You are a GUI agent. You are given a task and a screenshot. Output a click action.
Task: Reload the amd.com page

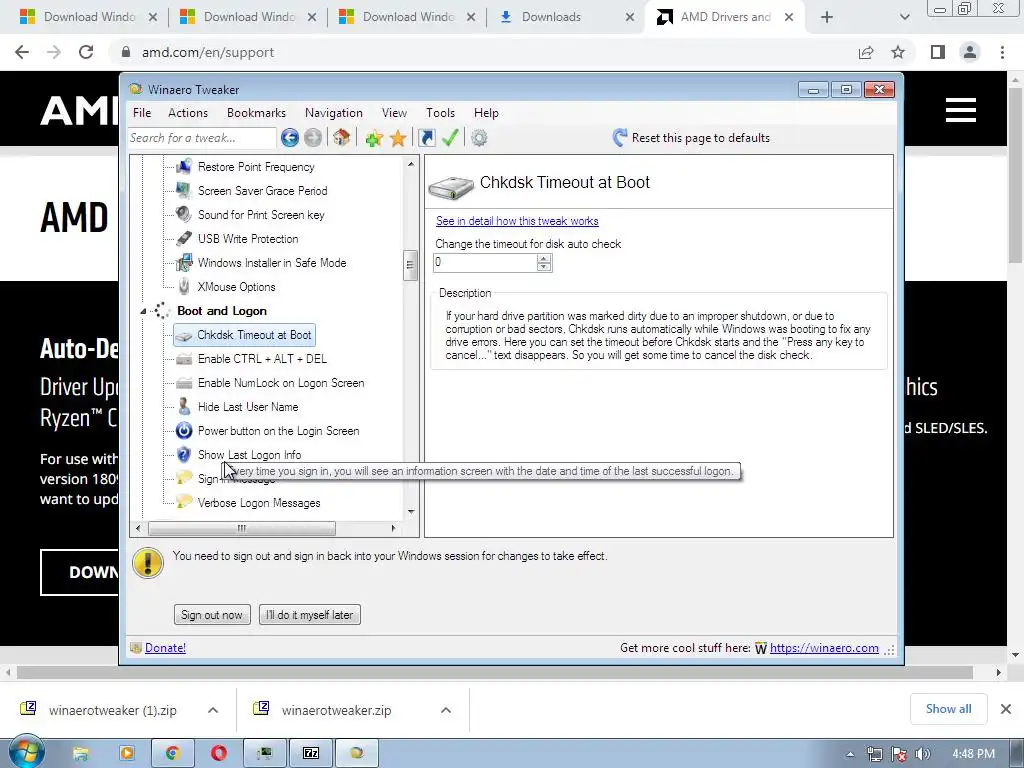pyautogui.click(x=86, y=52)
